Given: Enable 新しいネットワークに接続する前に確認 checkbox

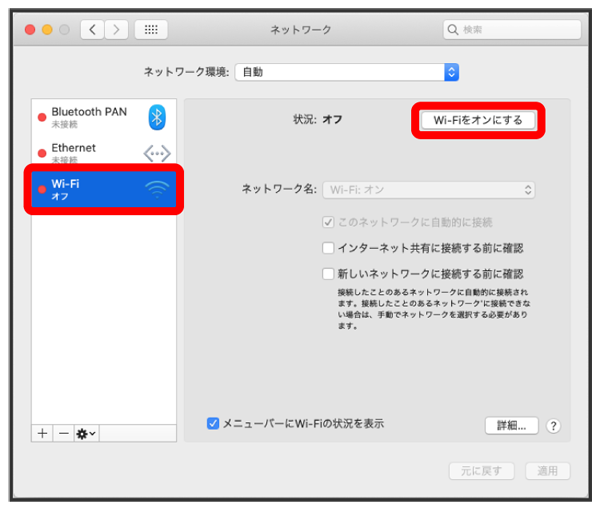Looking at the screenshot, I should click(328, 273).
